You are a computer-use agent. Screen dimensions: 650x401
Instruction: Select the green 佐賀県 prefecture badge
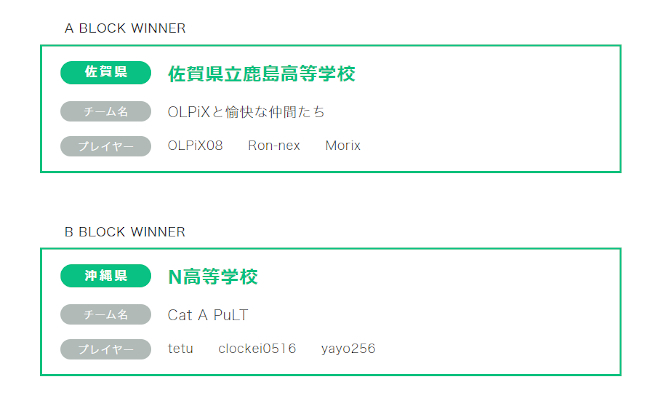click(x=105, y=73)
